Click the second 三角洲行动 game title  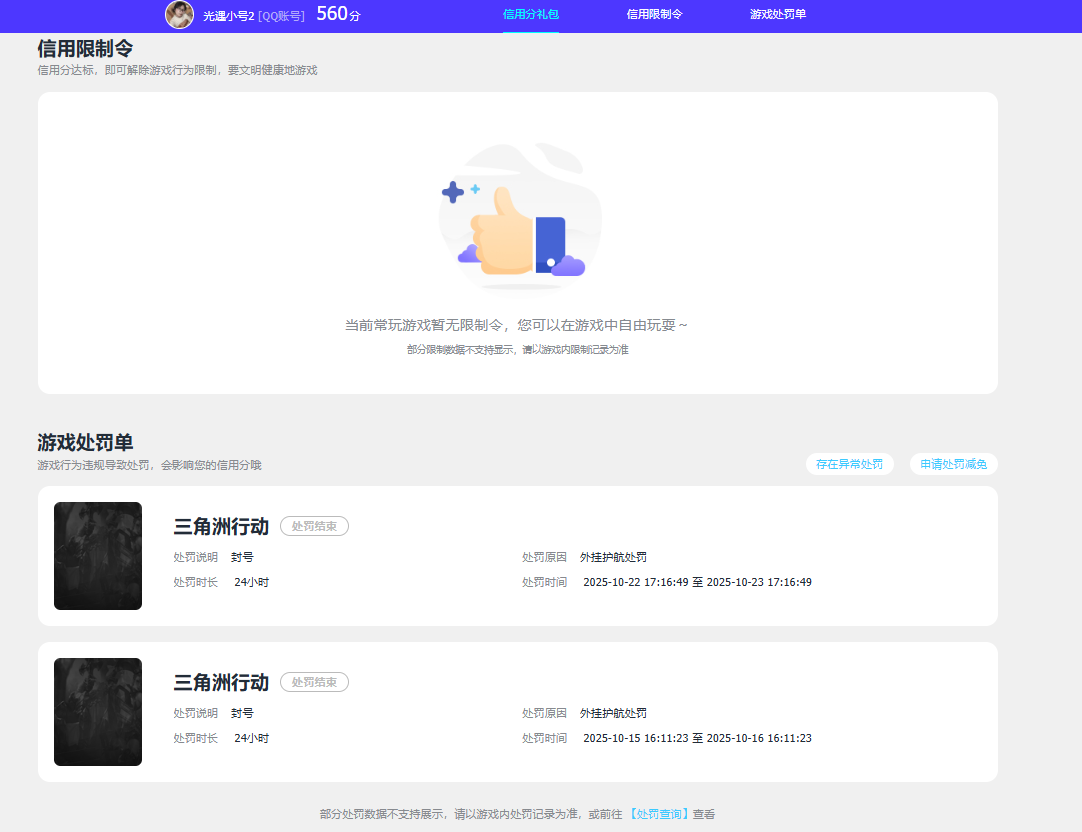coord(222,682)
